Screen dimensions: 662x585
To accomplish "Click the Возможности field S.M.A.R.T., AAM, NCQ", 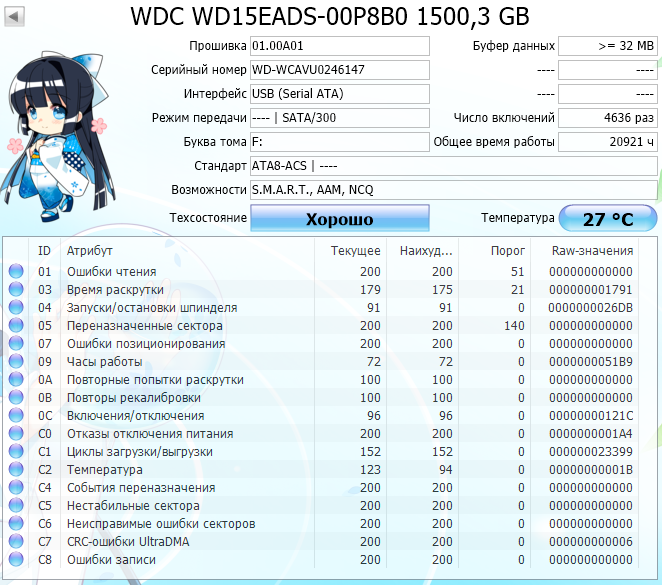I will tap(454, 190).
